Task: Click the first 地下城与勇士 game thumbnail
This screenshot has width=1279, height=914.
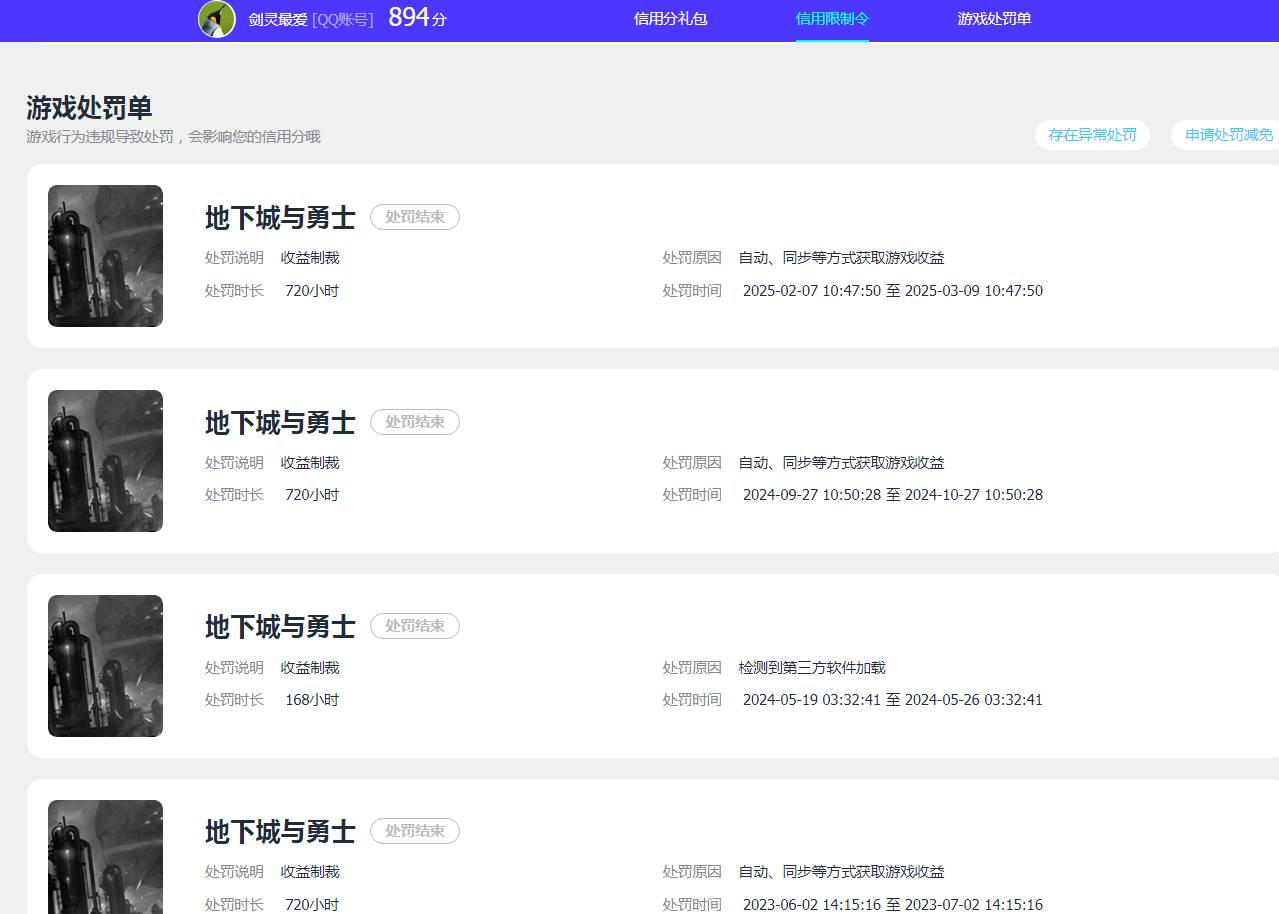Action: click(105, 255)
